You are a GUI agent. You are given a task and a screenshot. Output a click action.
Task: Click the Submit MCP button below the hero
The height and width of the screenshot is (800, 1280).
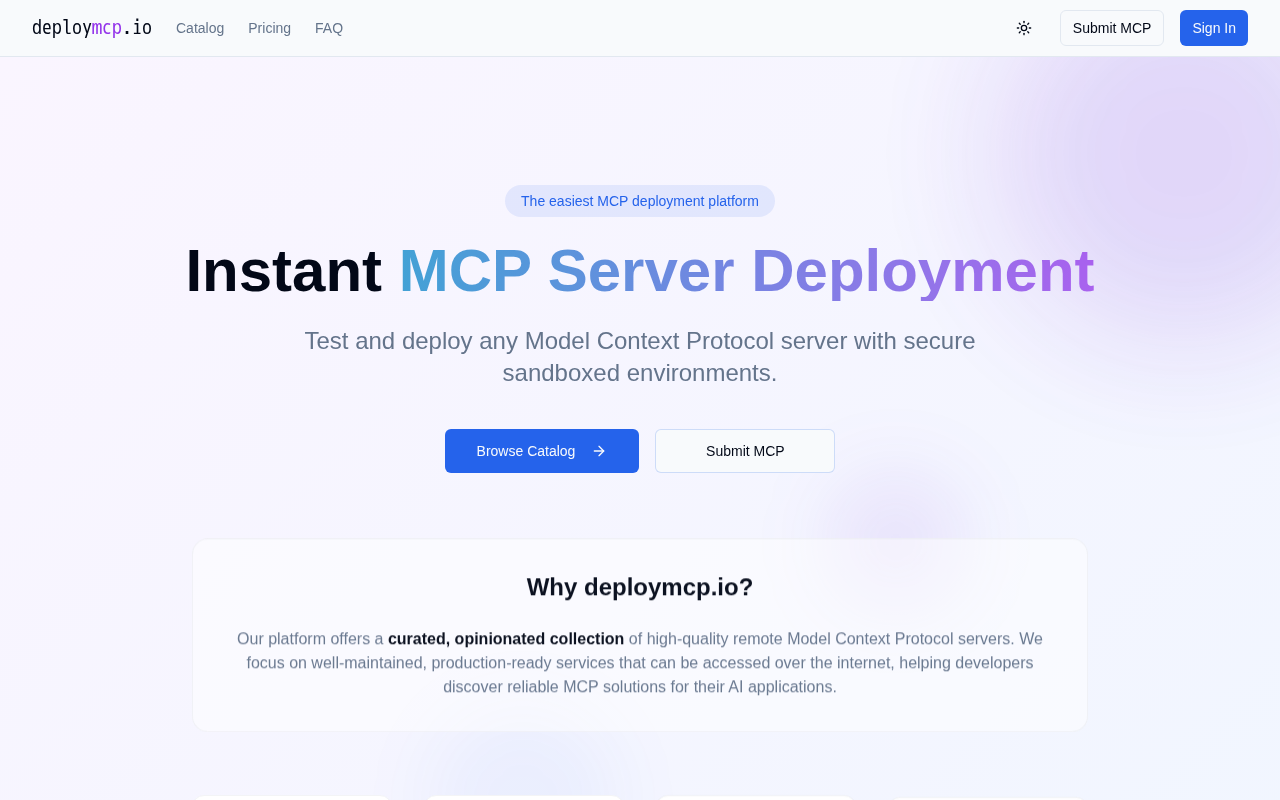click(x=745, y=451)
